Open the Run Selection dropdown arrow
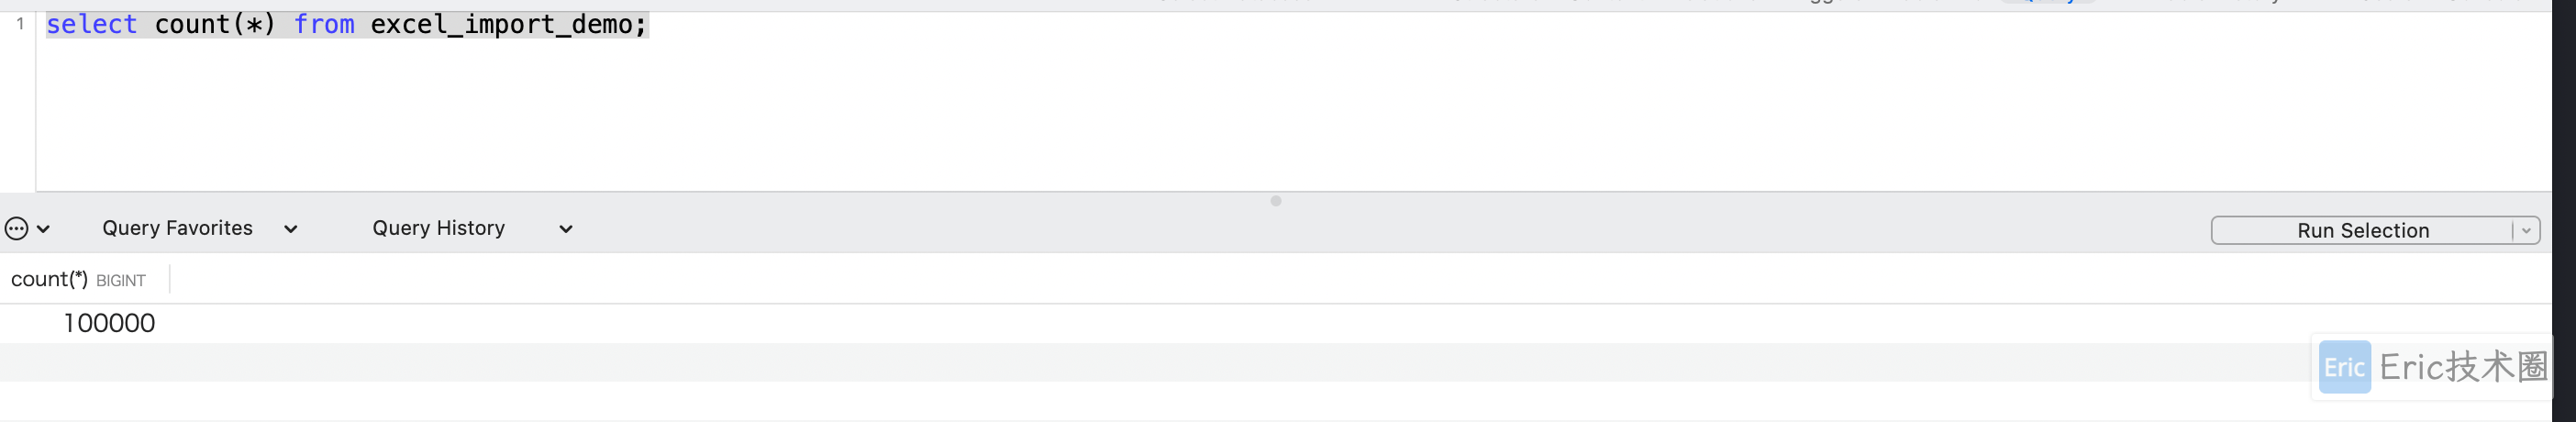 tap(2526, 231)
